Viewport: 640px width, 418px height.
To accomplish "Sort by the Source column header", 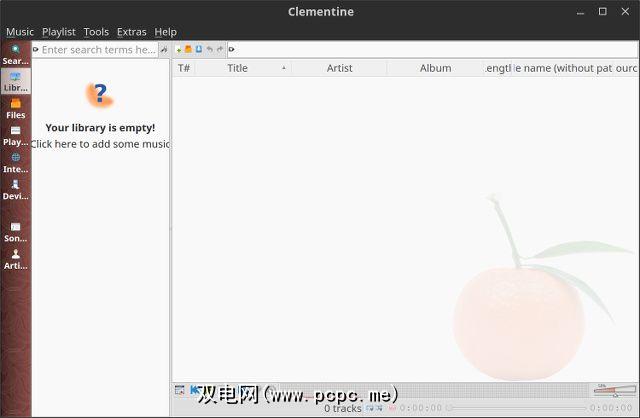I will tap(627, 68).
